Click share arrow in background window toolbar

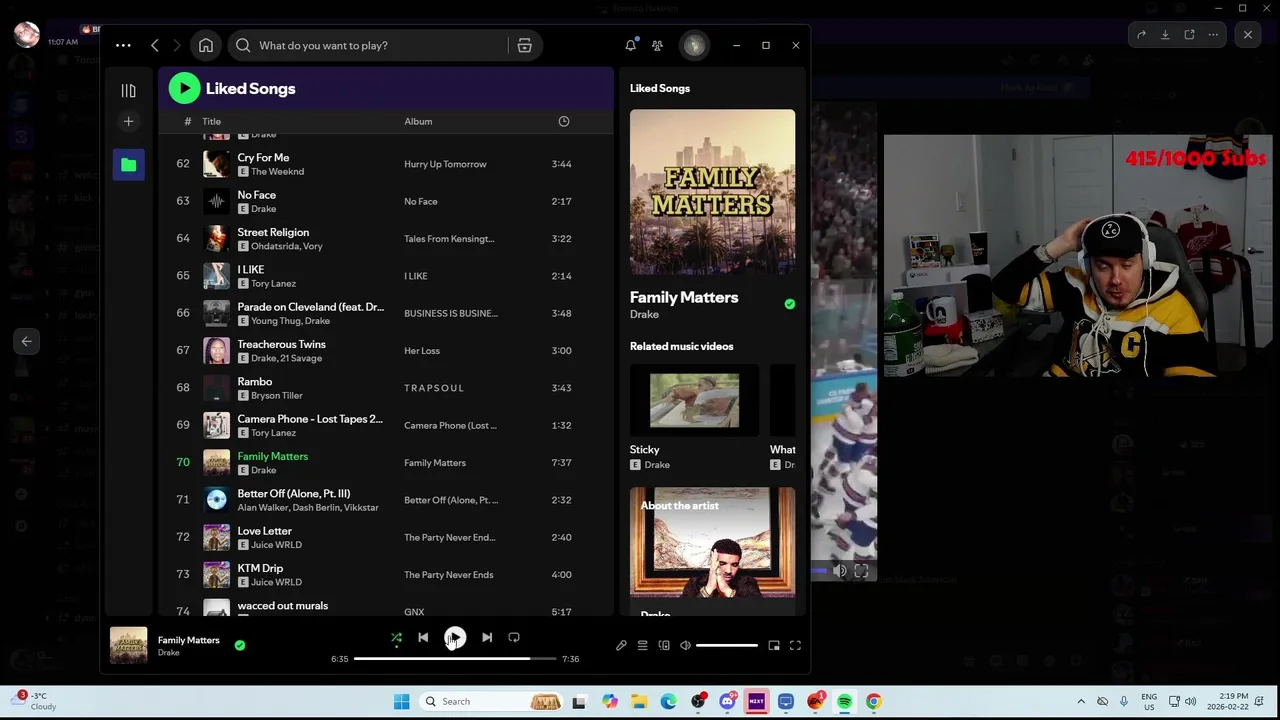pos(1141,35)
